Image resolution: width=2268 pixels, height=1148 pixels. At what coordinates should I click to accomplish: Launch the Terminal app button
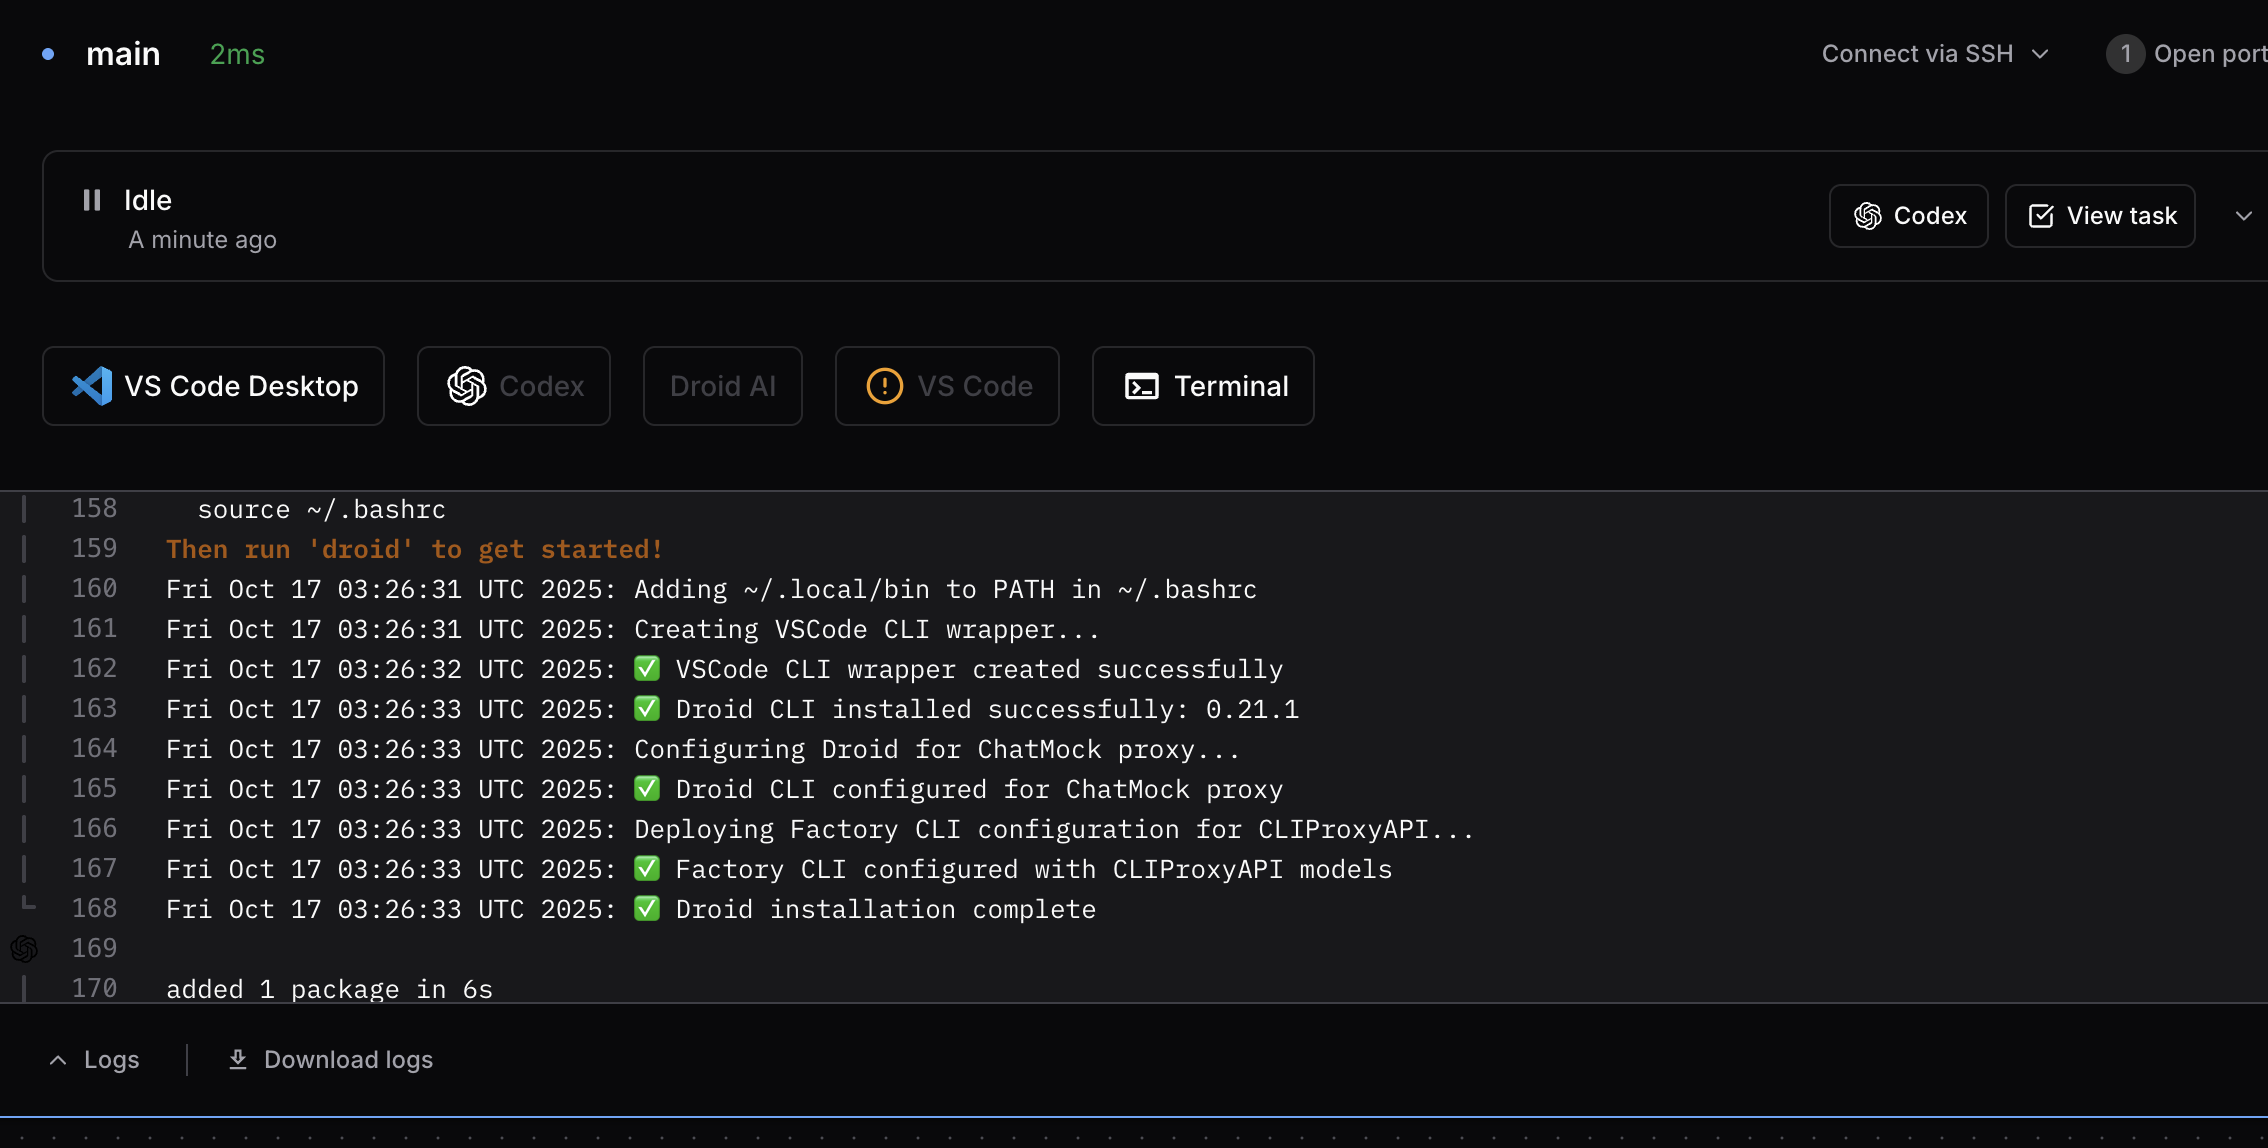point(1203,386)
